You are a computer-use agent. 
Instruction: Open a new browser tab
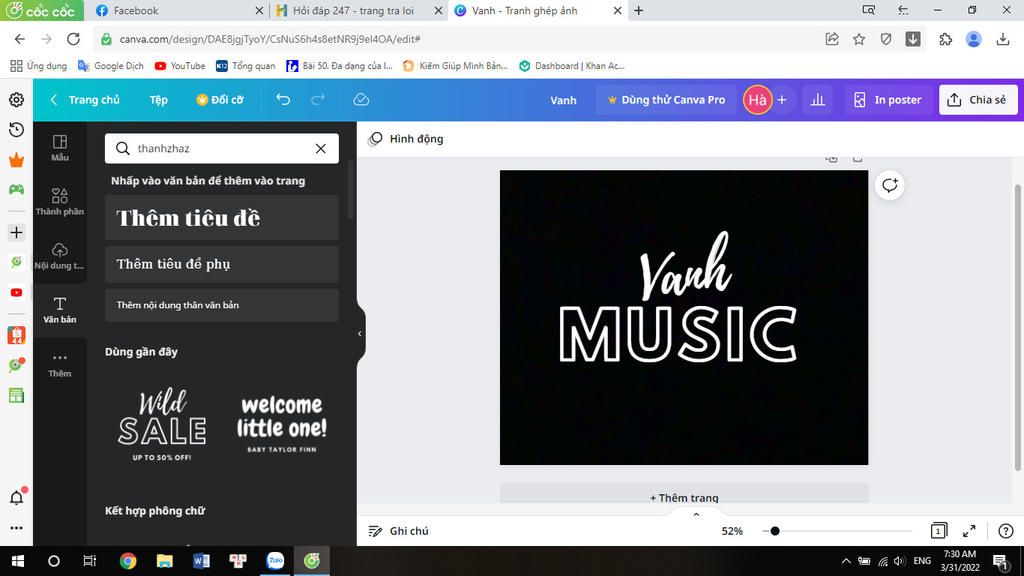tap(639, 10)
